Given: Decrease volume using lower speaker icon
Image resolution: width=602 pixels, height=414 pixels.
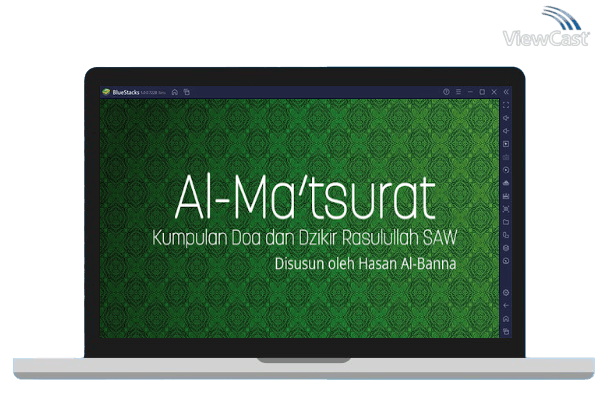Looking at the screenshot, I should (506, 131).
